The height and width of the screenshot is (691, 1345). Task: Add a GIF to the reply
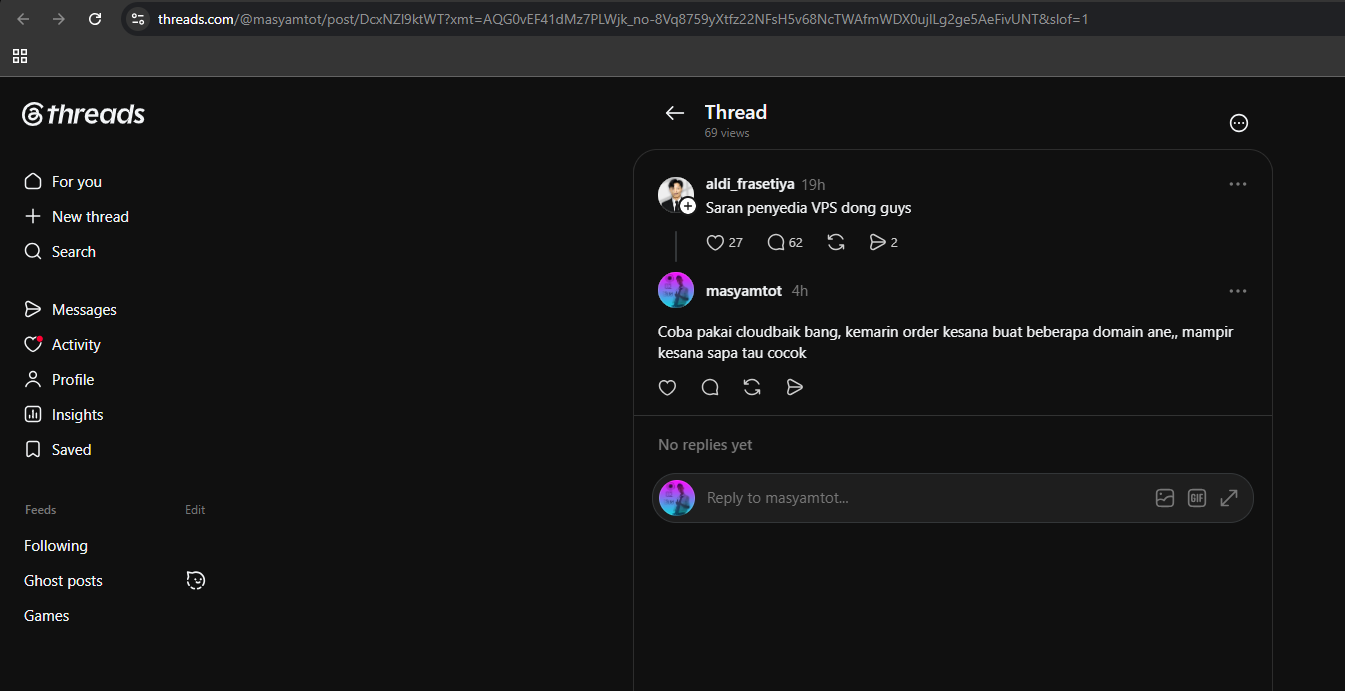[x=1197, y=498]
